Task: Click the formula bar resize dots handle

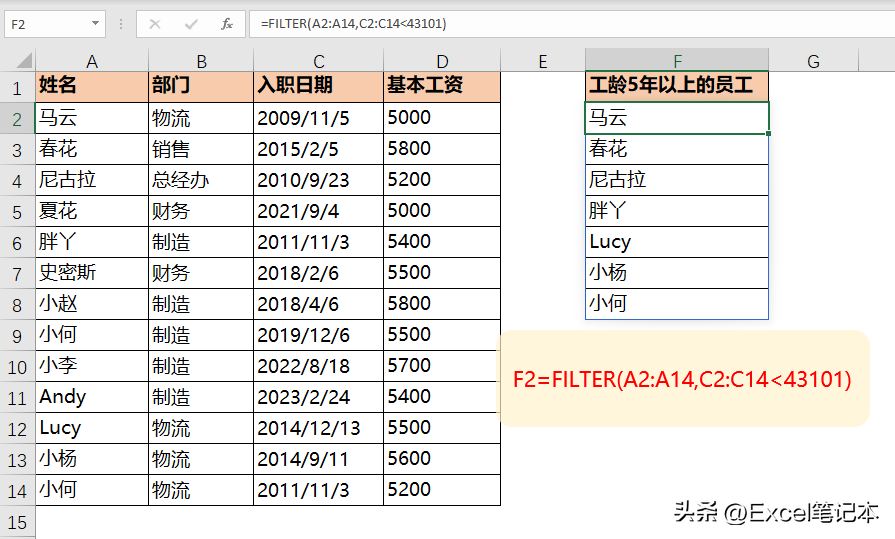Action: click(121, 24)
